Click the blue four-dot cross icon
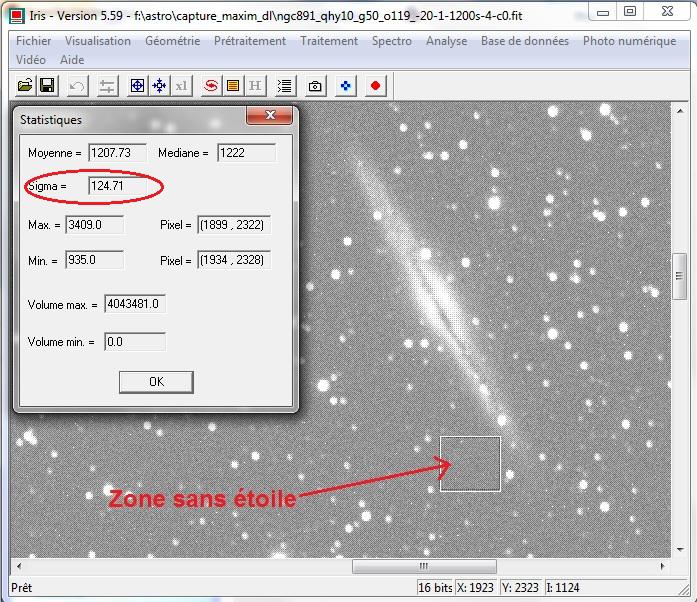The height and width of the screenshot is (602, 697). 345,85
